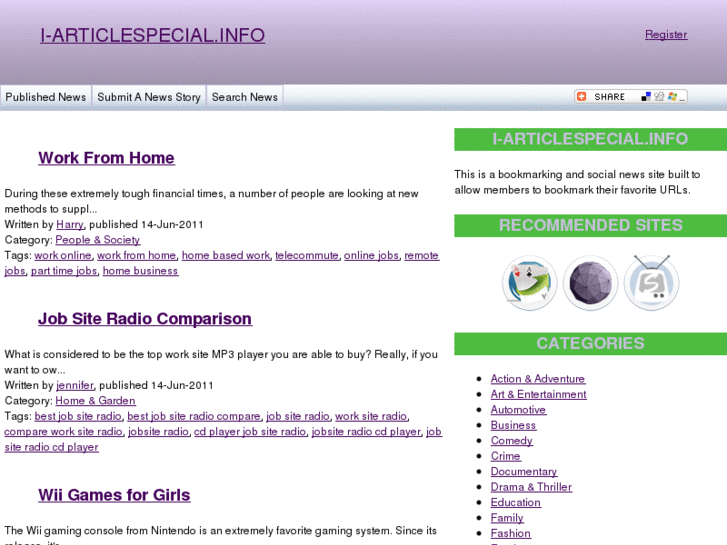Click the 'jobsite radio' tag
This screenshot has width=727, height=545.
point(159,432)
